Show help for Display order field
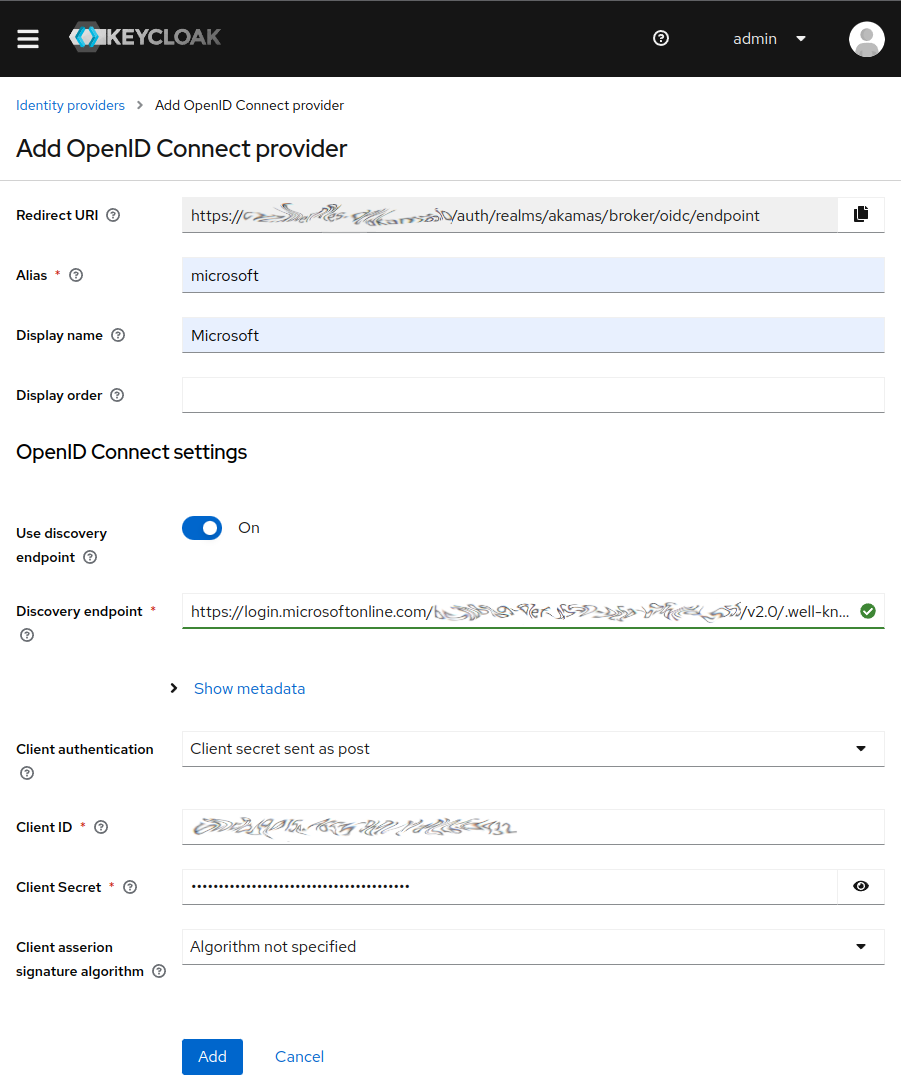 click(117, 395)
